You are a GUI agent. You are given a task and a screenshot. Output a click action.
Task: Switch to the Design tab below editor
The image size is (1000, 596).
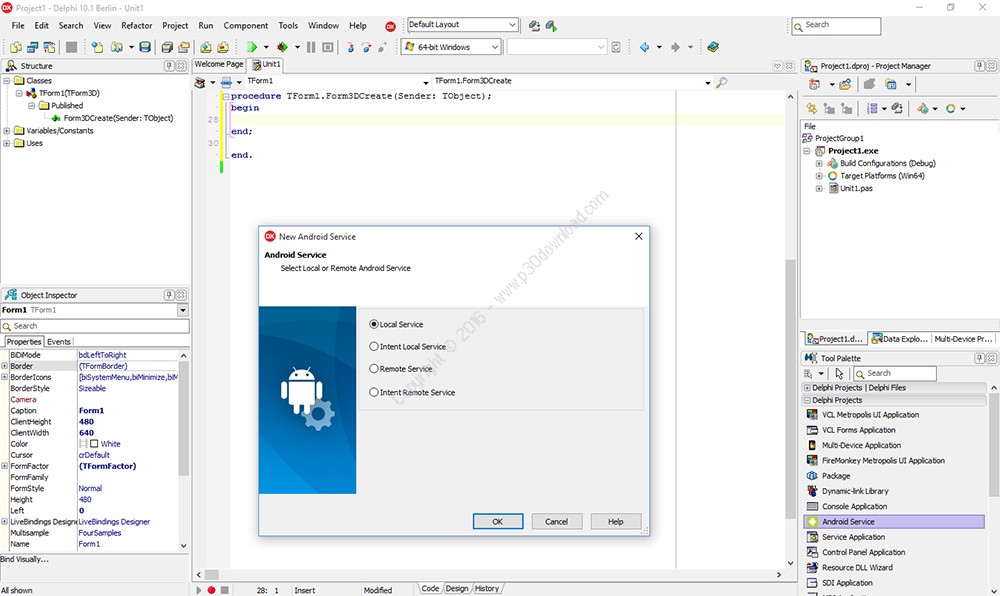click(x=457, y=588)
